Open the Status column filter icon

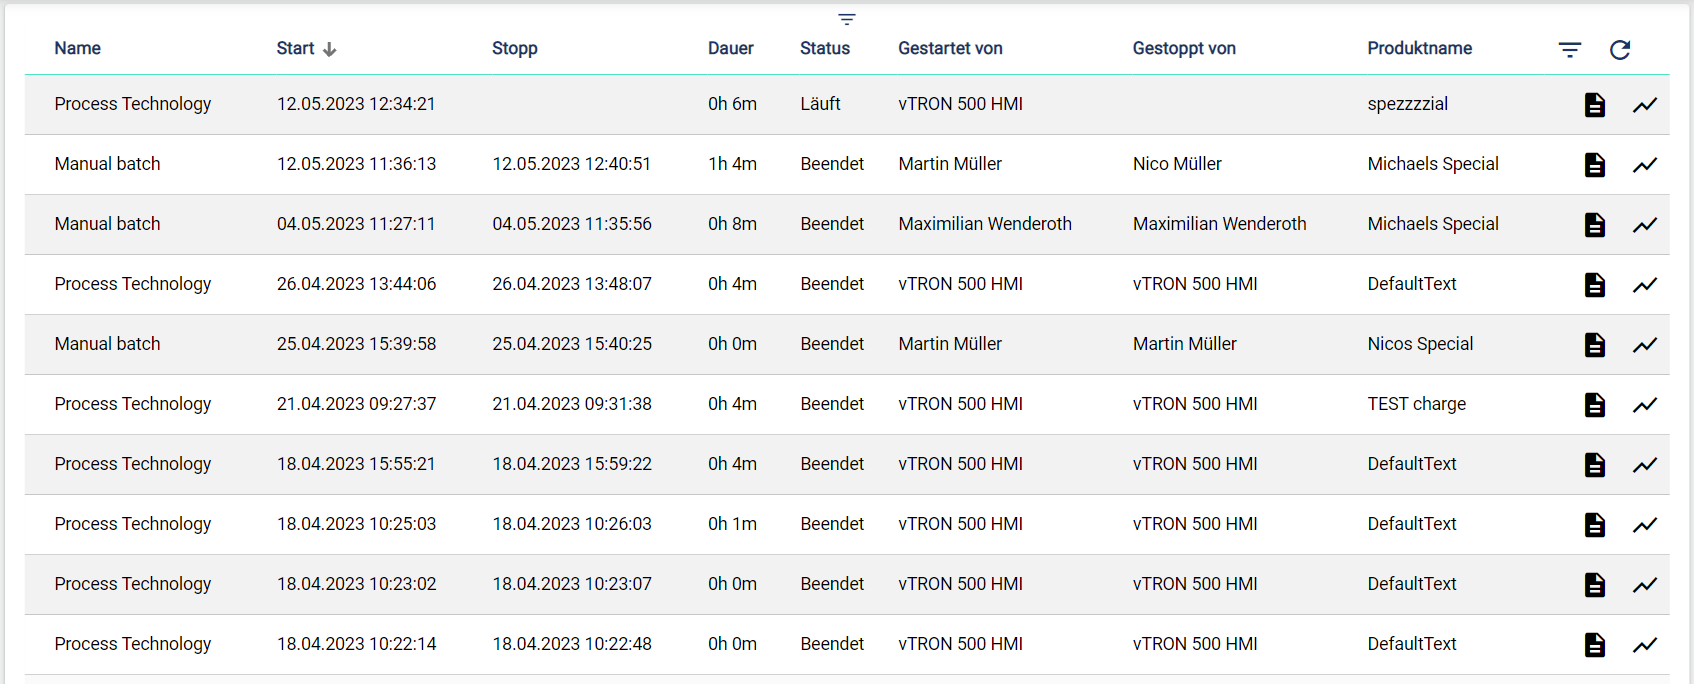pyautogui.click(x=847, y=20)
